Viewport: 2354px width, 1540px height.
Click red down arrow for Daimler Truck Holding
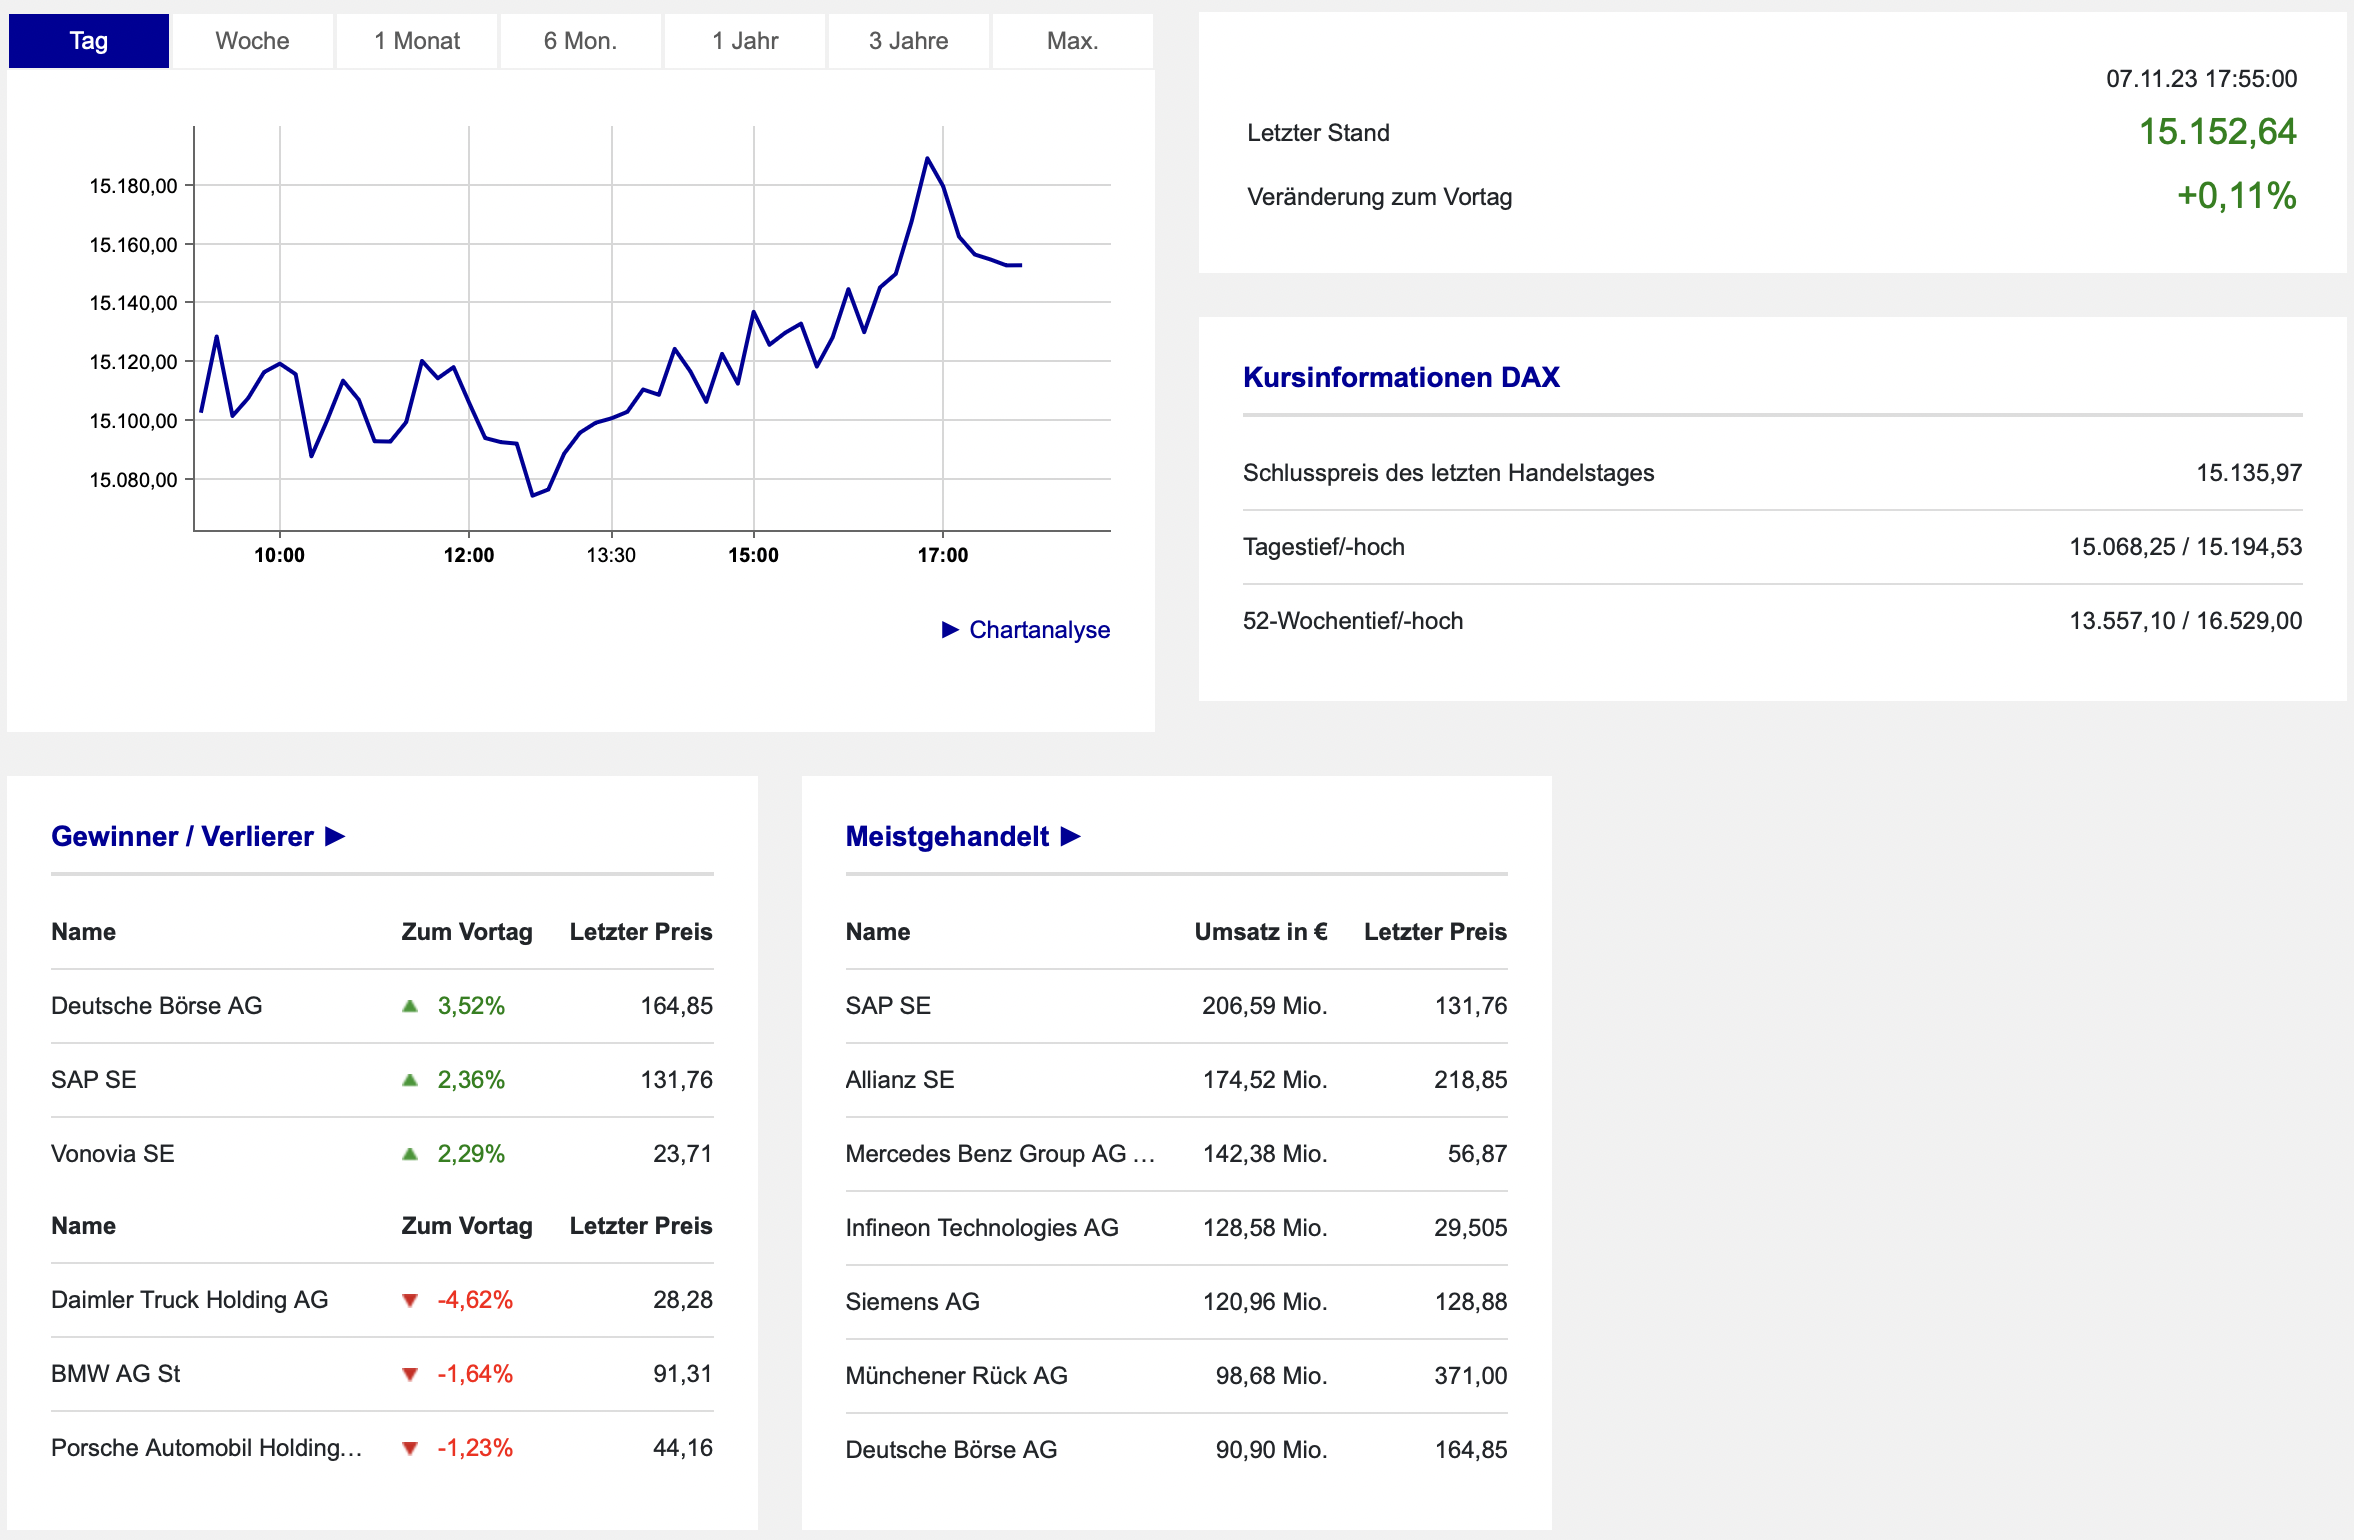point(409,1300)
